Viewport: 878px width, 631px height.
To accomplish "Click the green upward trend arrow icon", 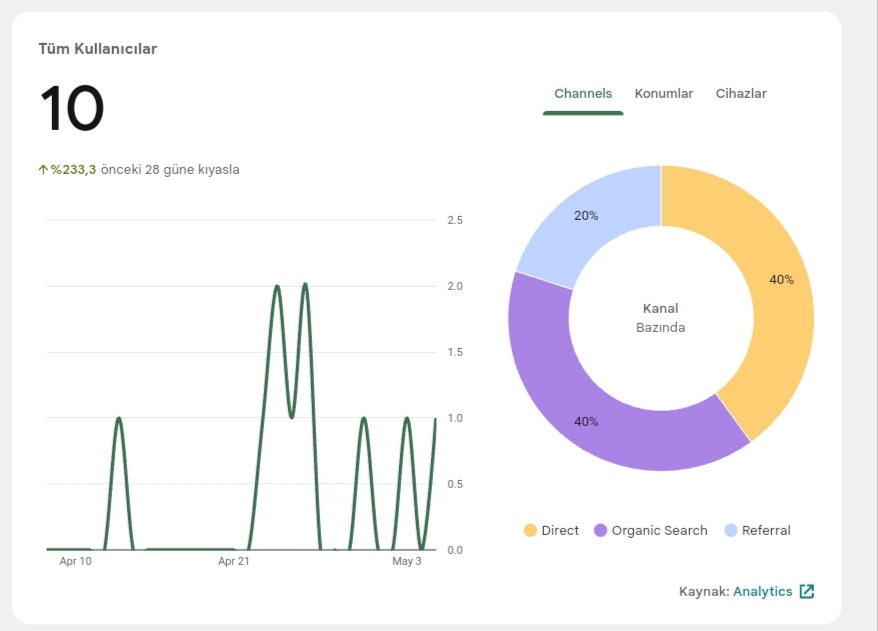I will coord(43,170).
